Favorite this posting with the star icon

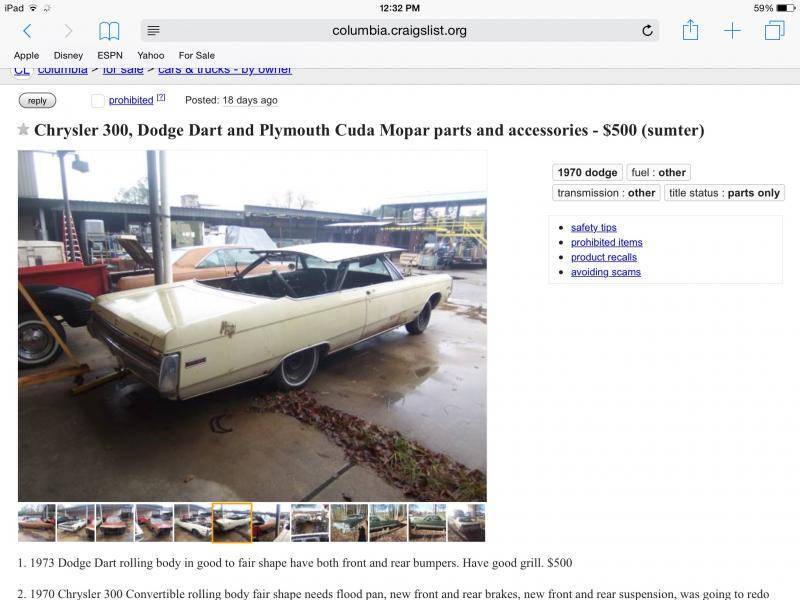tap(23, 130)
